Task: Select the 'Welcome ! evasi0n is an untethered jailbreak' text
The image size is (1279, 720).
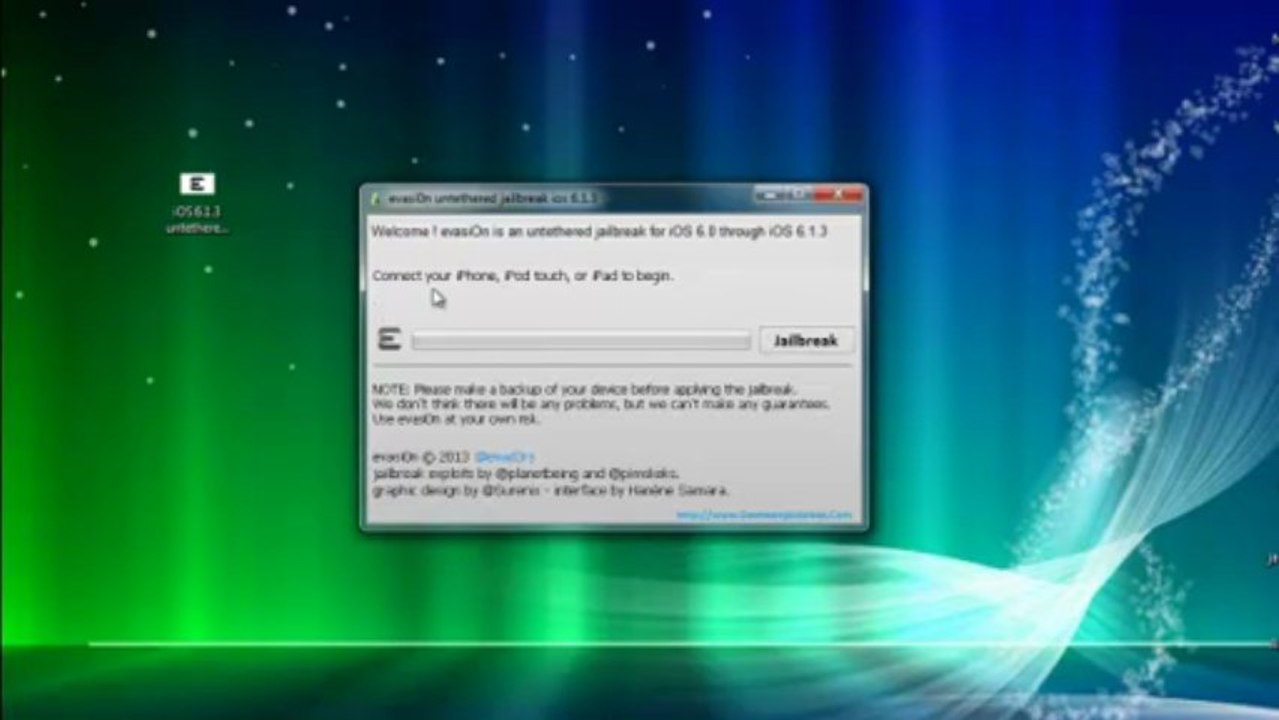Action: (x=600, y=232)
